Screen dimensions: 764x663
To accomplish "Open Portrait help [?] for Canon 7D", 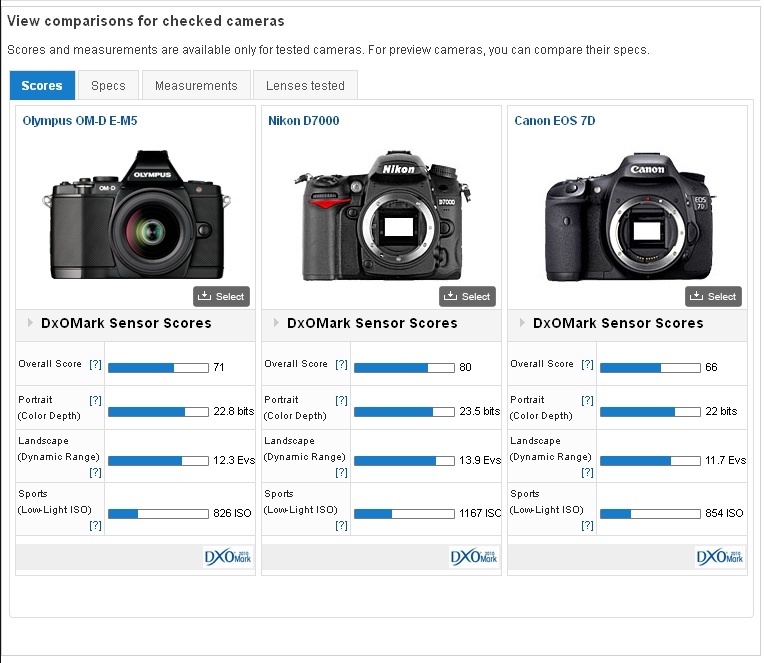I will click(x=588, y=400).
